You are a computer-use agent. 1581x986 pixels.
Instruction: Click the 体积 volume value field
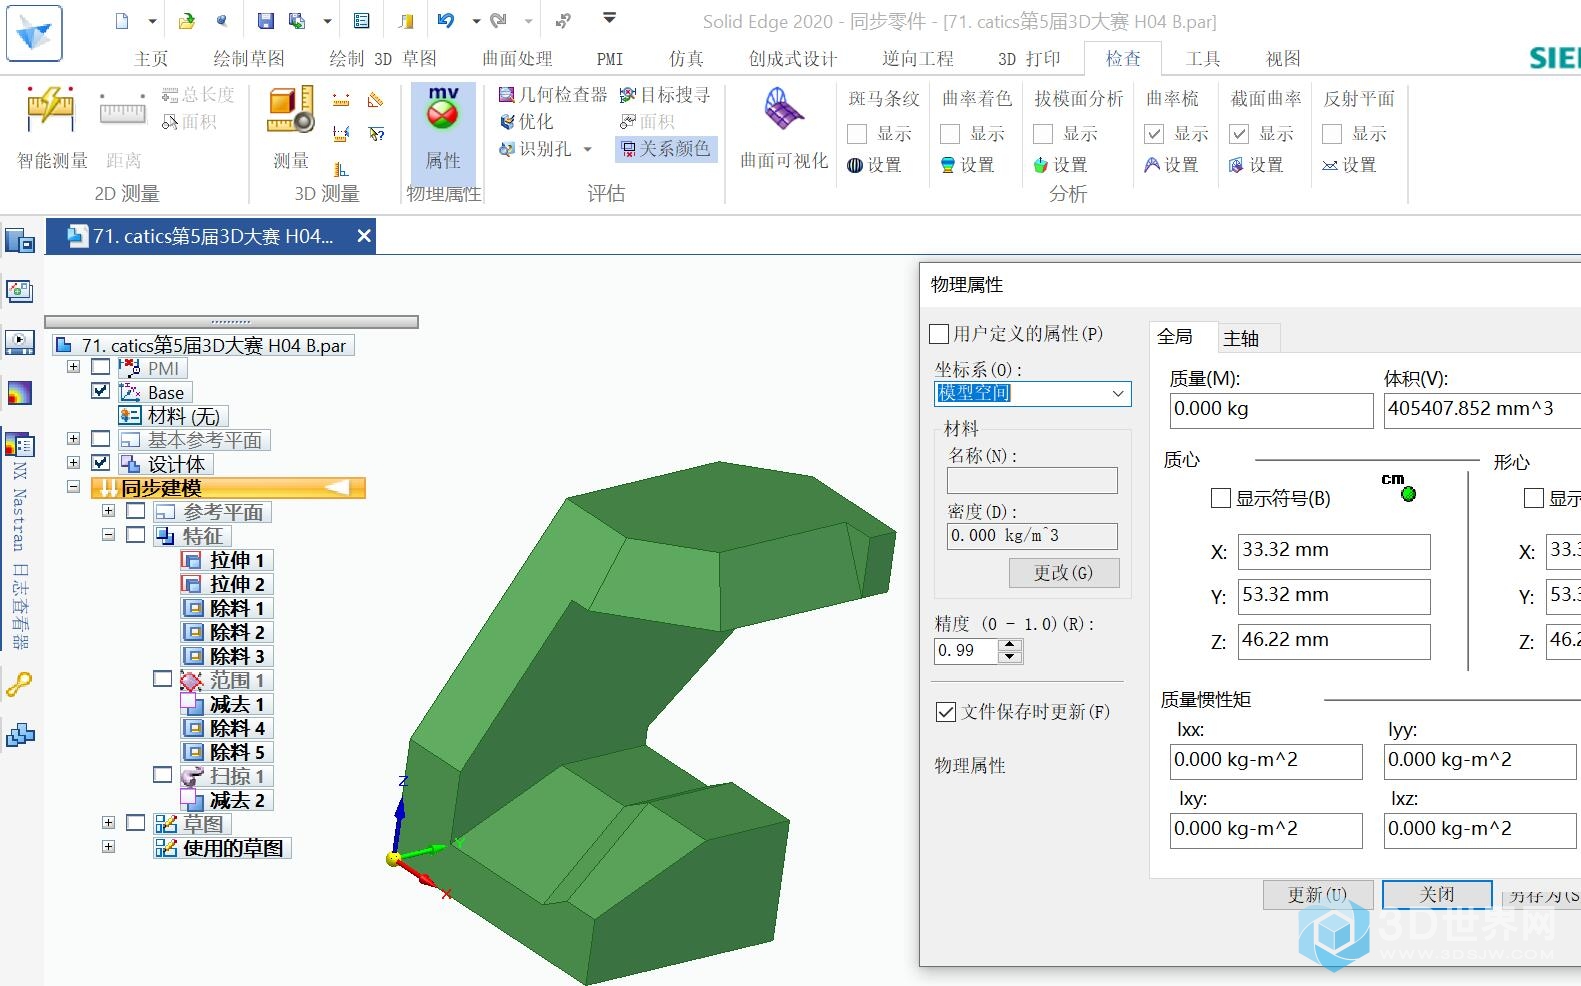[x=1482, y=410]
